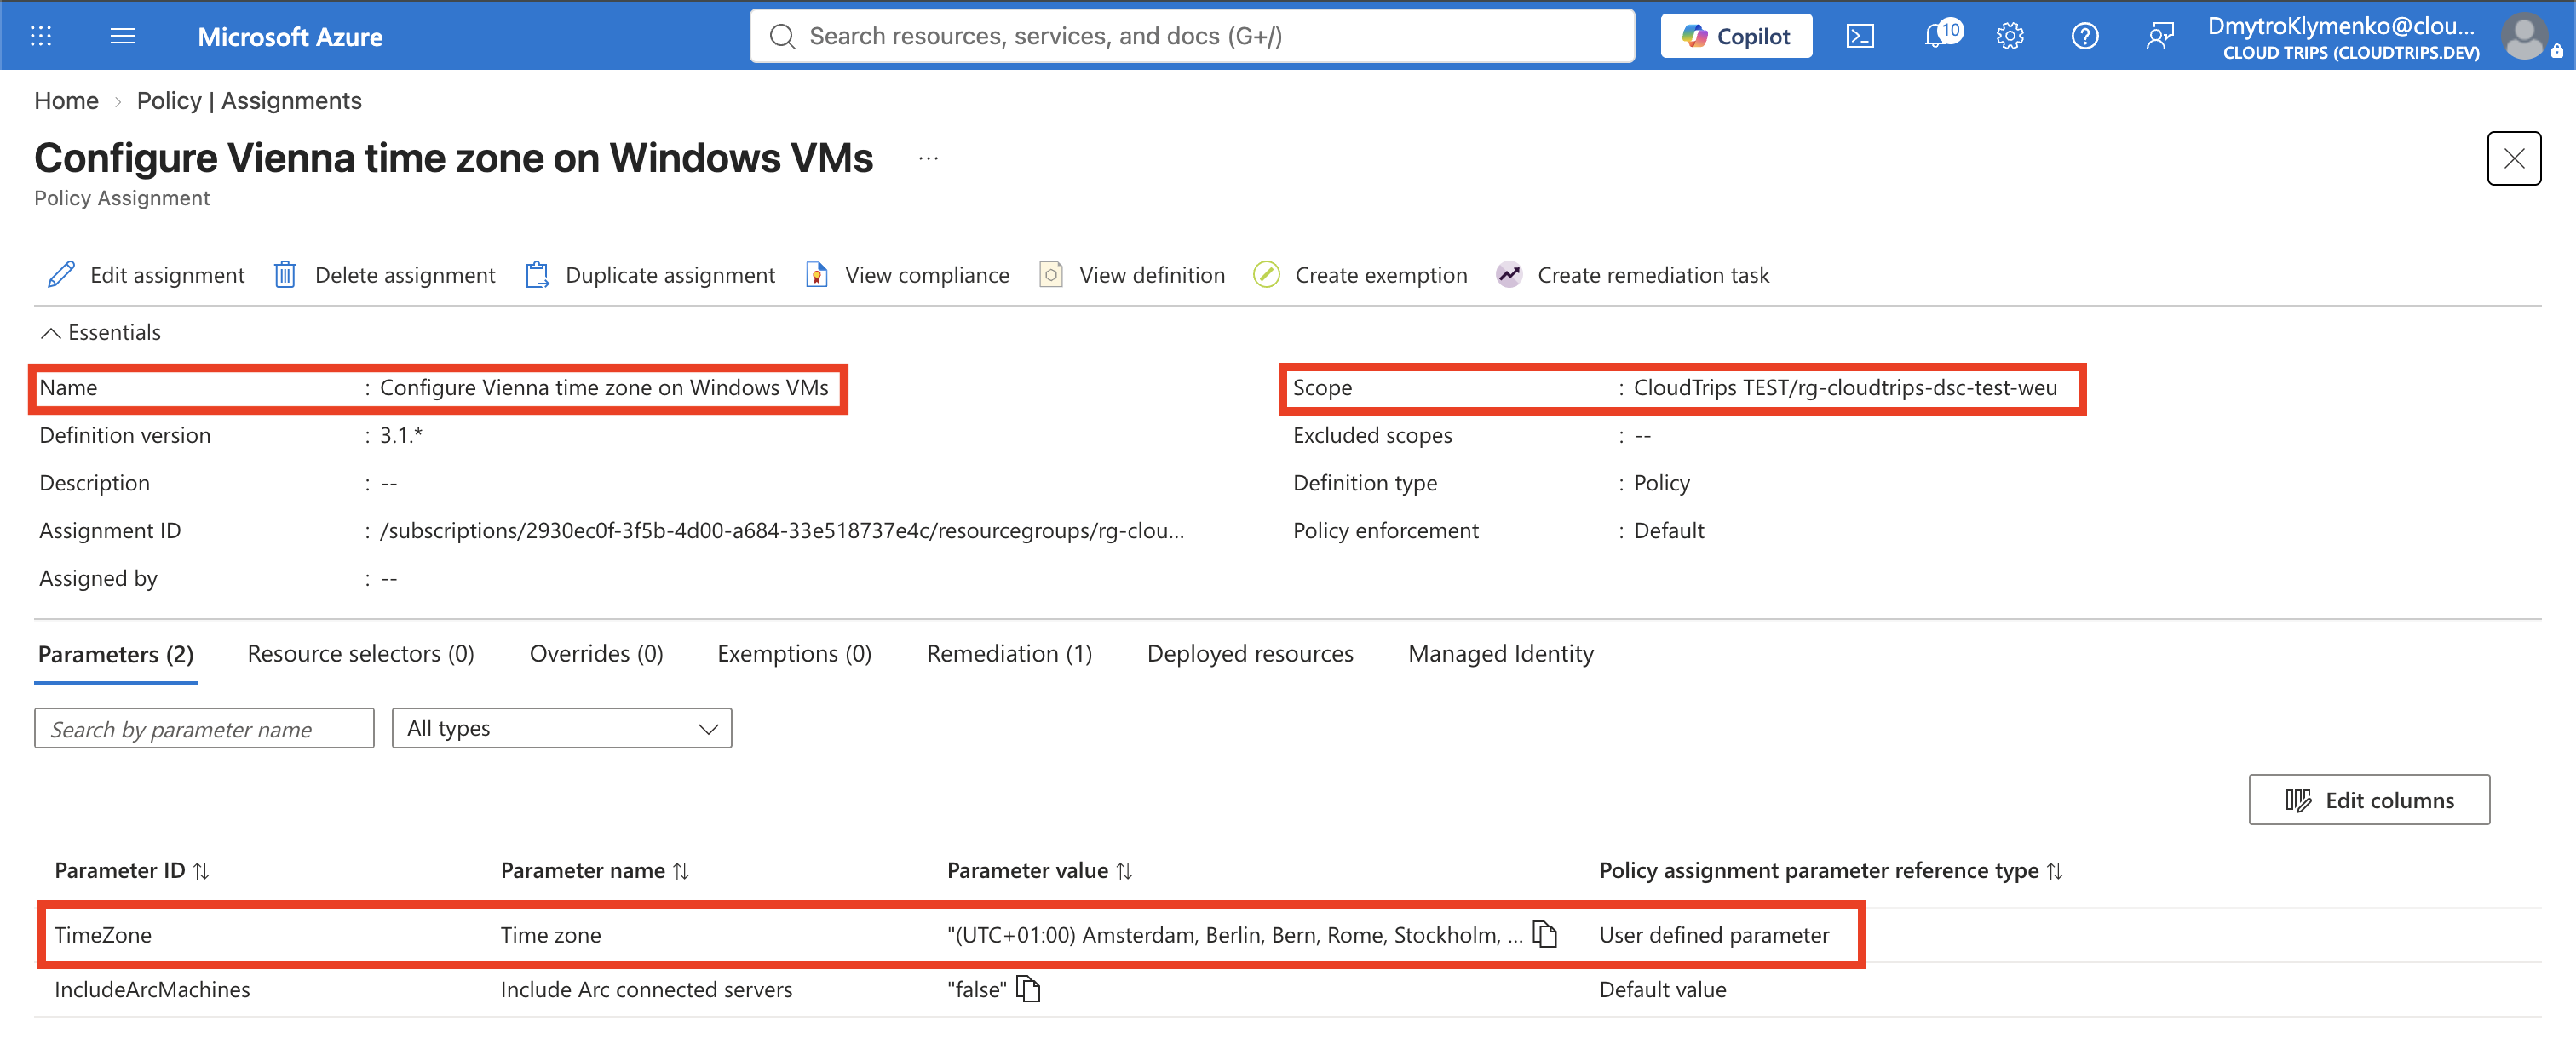Click the Time zone parameter name cell
The width and height of the screenshot is (2576, 1061).
(551, 935)
